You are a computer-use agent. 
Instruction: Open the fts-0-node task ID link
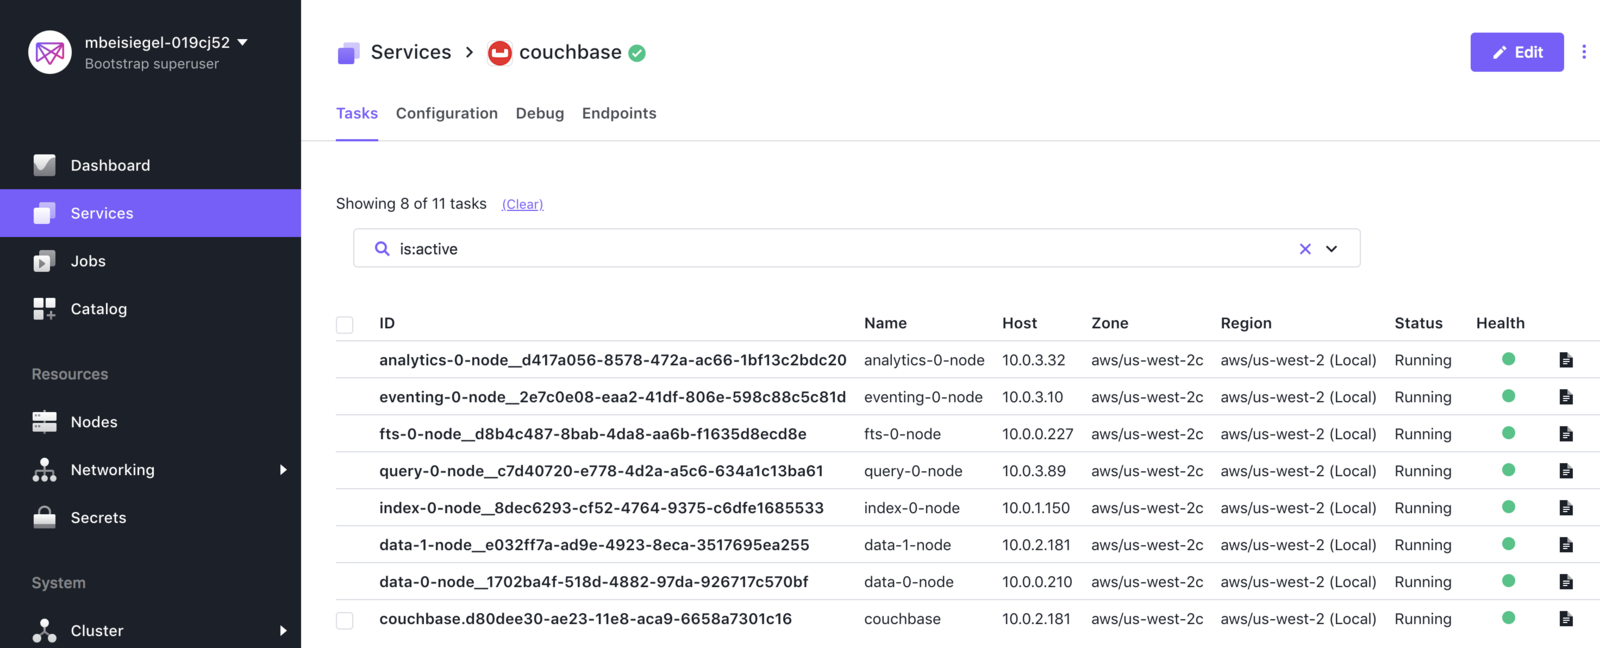point(593,434)
